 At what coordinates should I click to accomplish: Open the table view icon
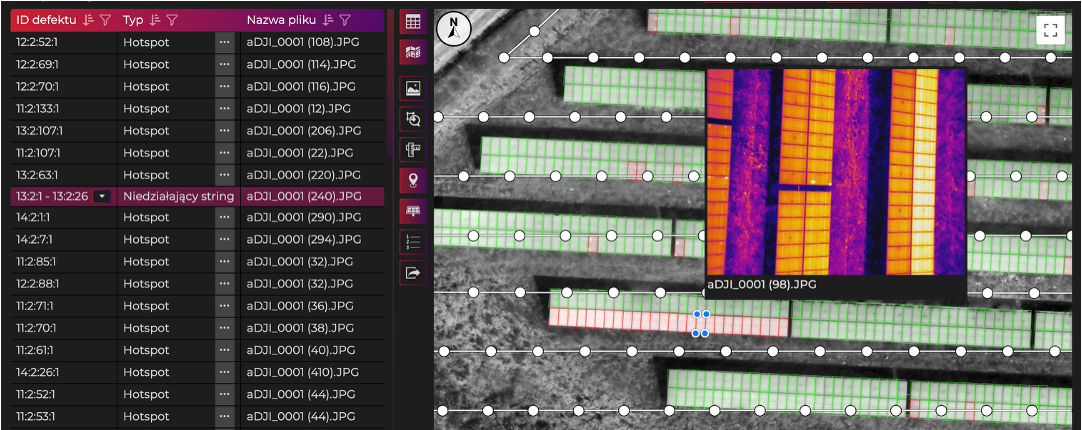pos(413,21)
